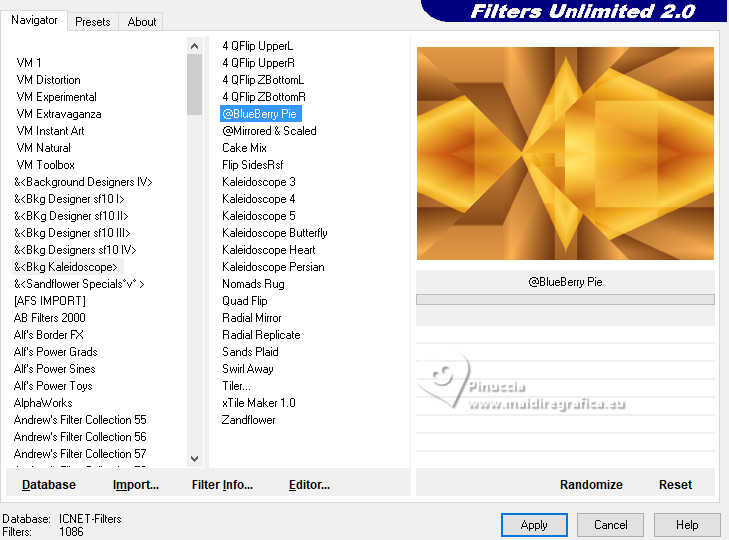Select Radial Mirror filter
Screen dimensions: 729x540
coord(252,318)
